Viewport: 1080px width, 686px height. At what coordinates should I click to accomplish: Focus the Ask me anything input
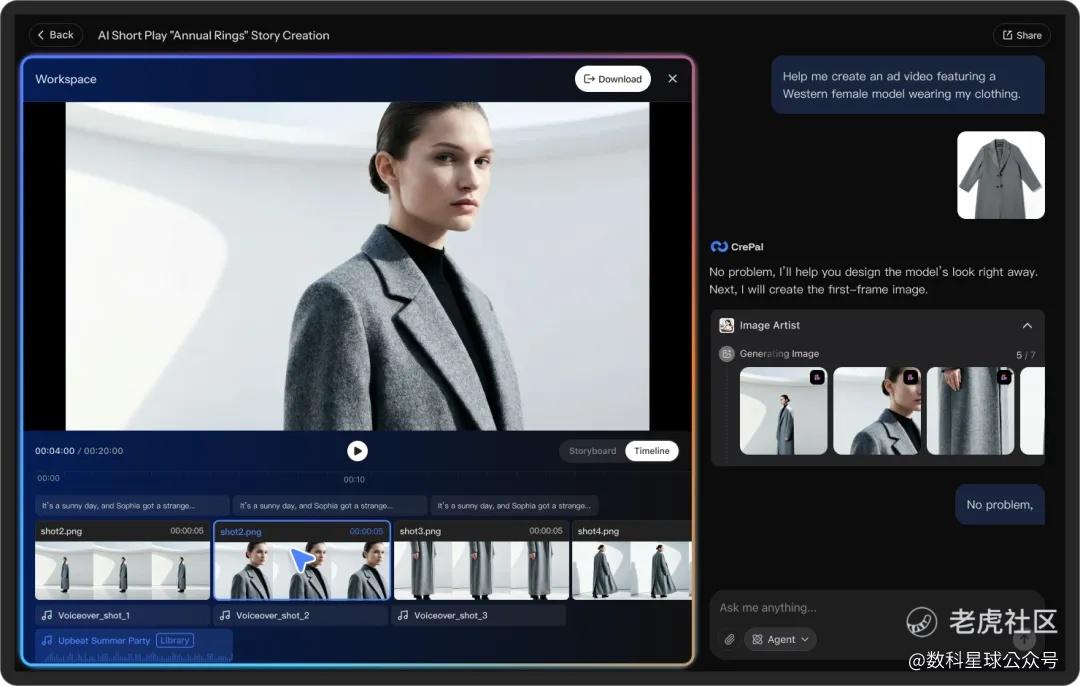pyautogui.click(x=876, y=607)
